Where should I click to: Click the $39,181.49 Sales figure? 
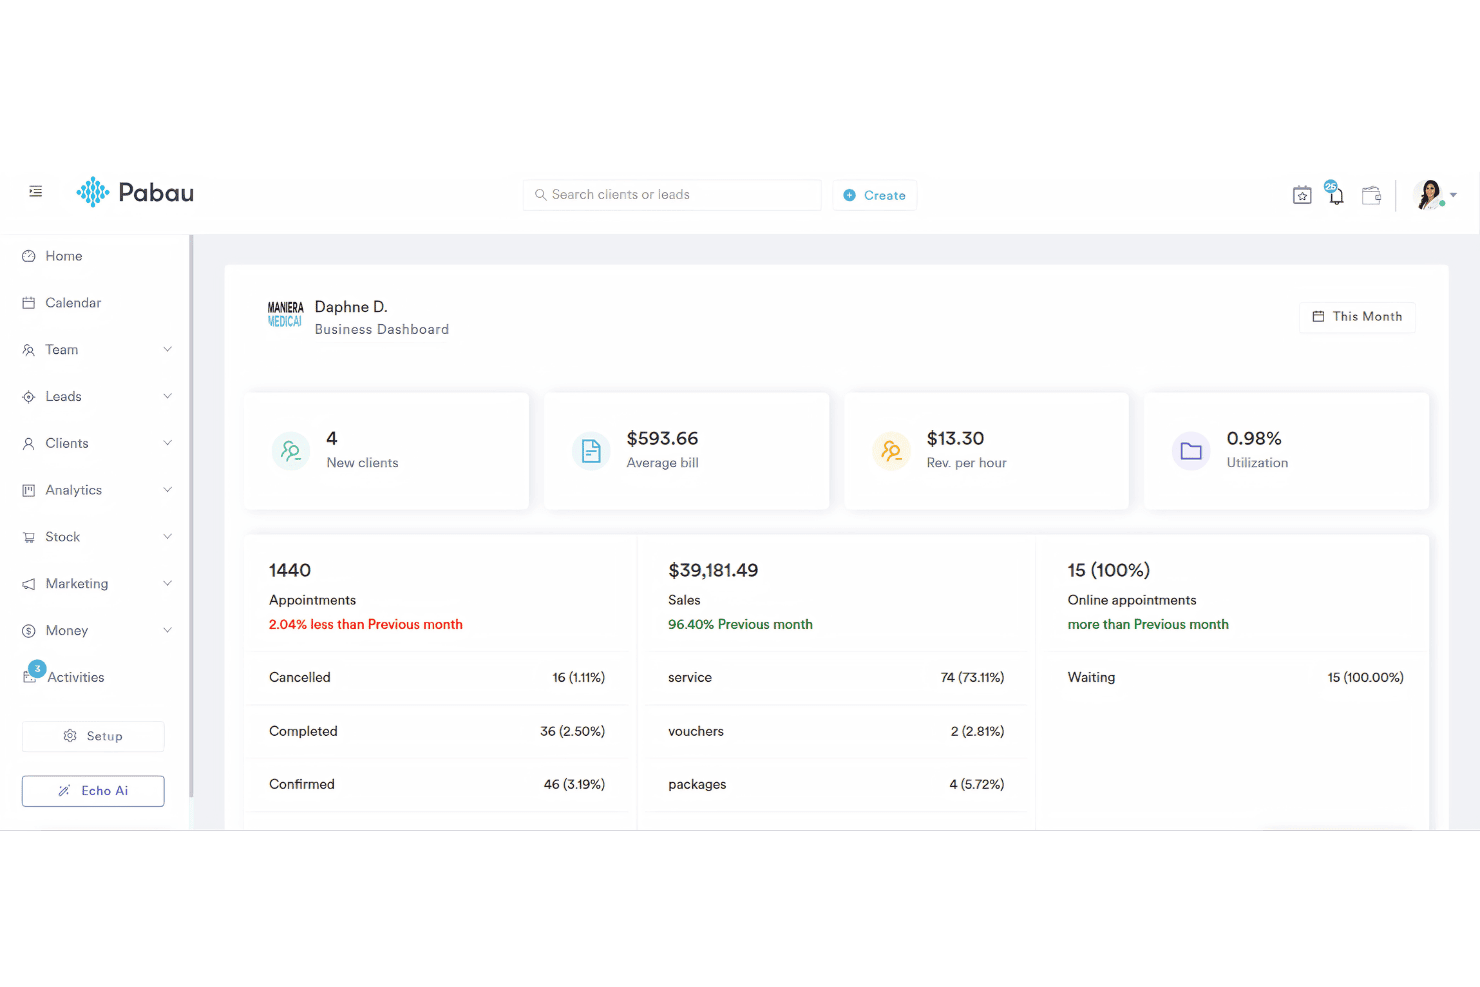coord(713,570)
